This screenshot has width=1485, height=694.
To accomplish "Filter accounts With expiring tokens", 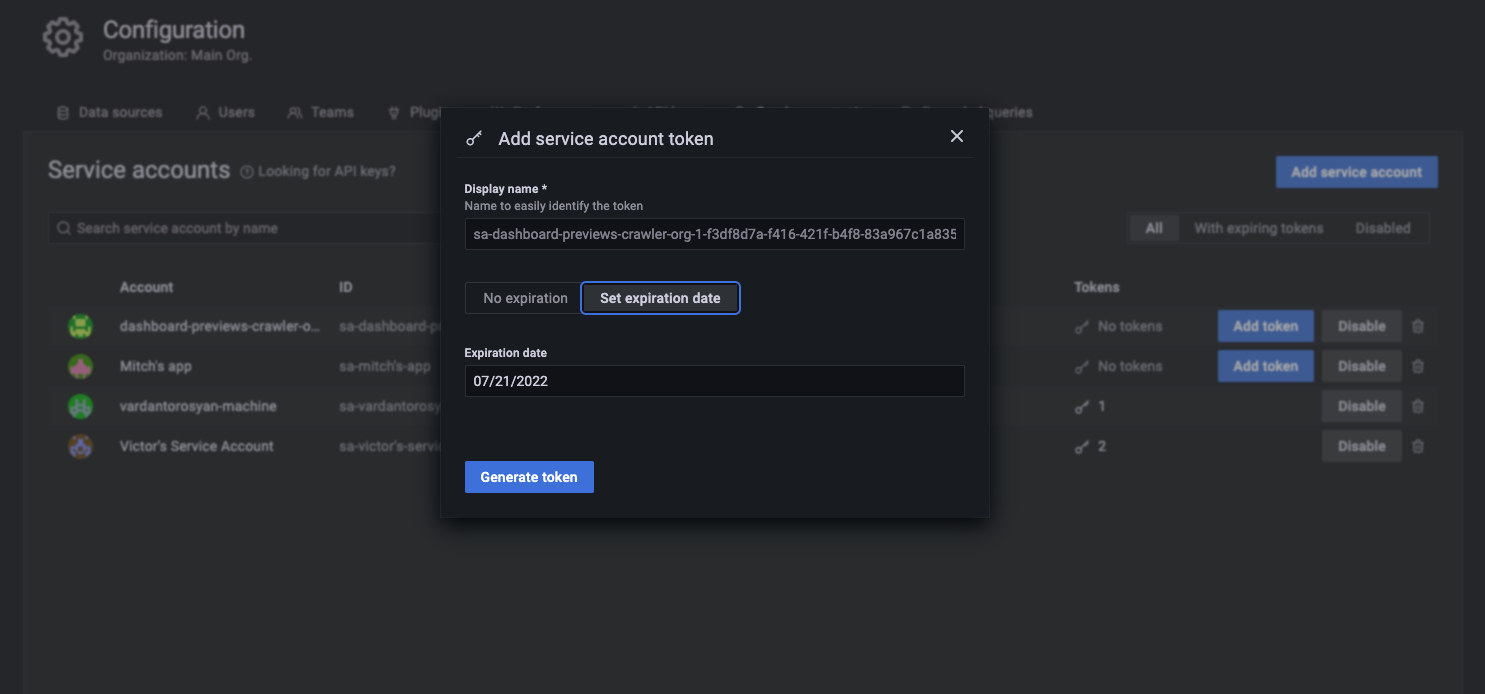I will 1258,227.
